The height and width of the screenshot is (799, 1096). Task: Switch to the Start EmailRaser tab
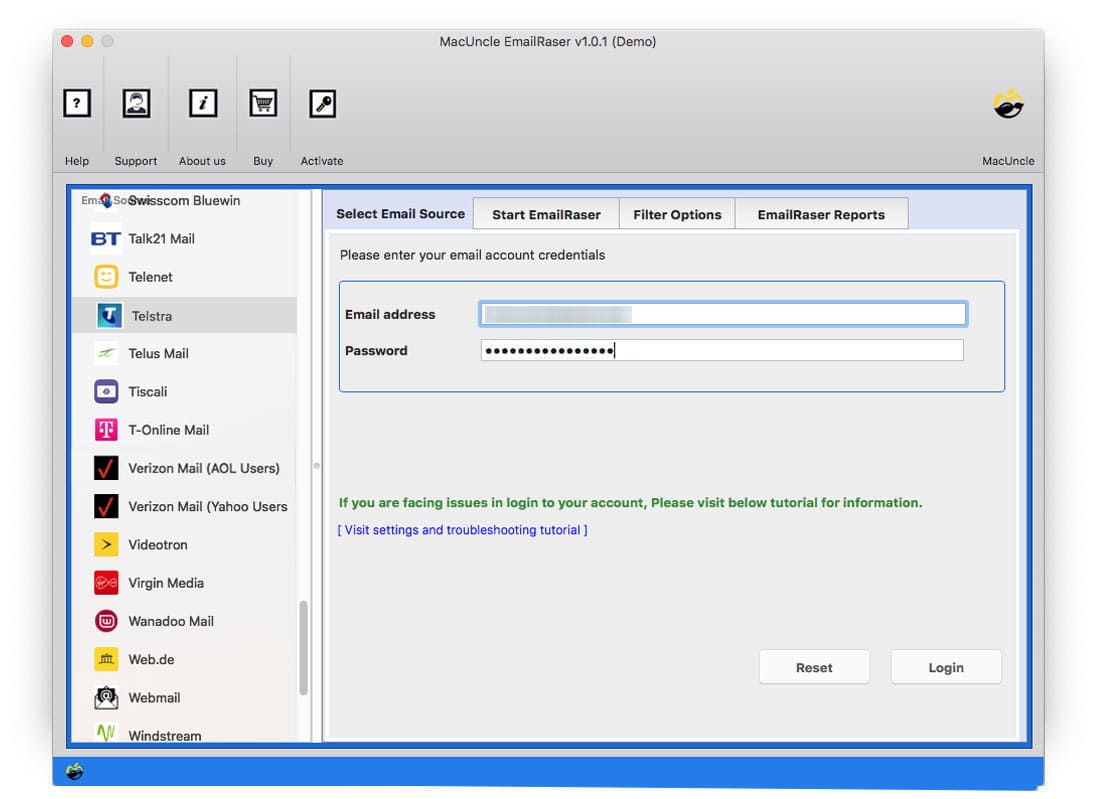click(545, 213)
